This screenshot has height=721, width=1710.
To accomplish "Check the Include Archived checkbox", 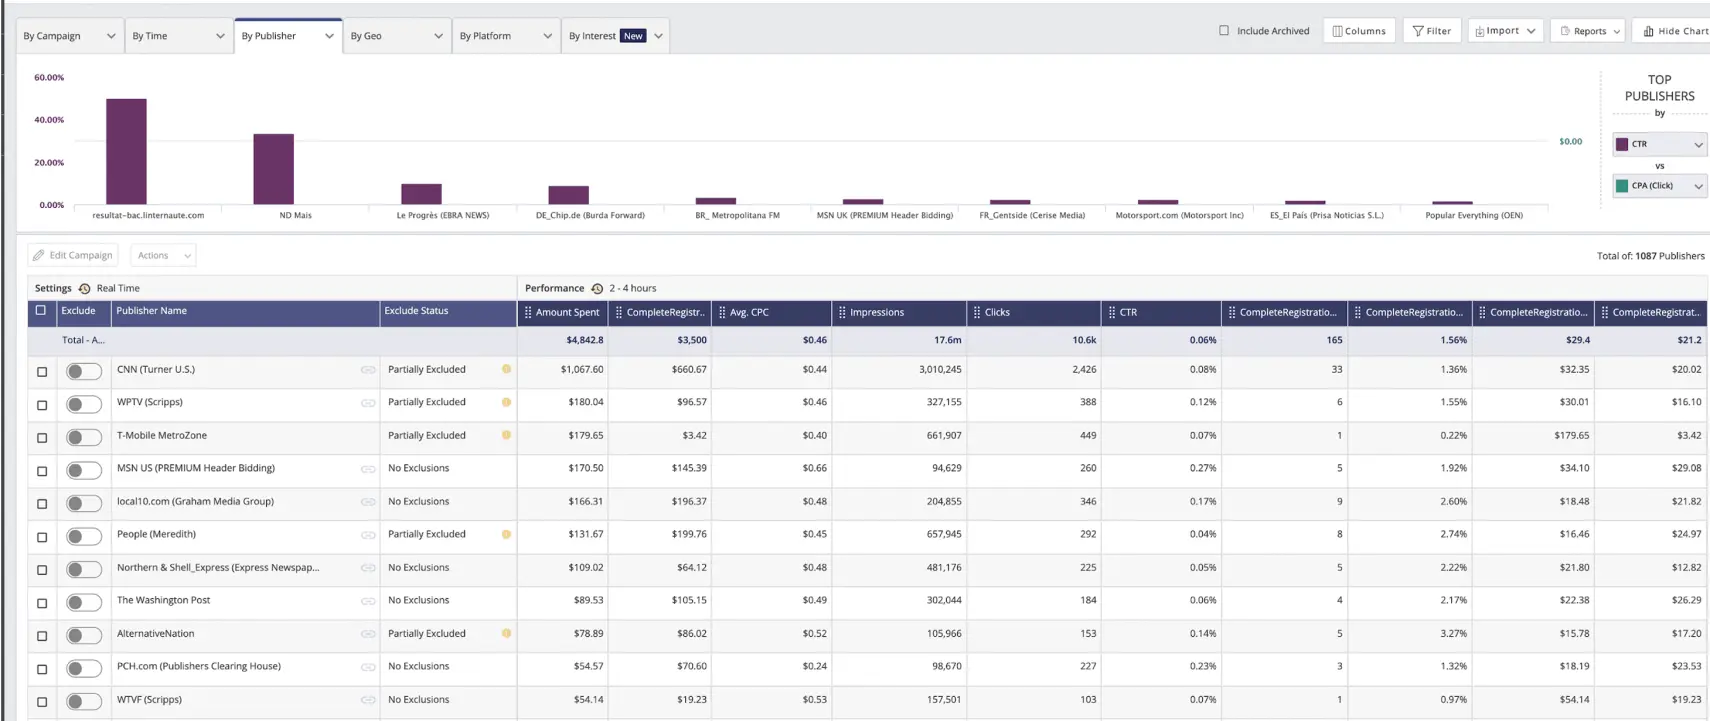I will [x=1224, y=31].
